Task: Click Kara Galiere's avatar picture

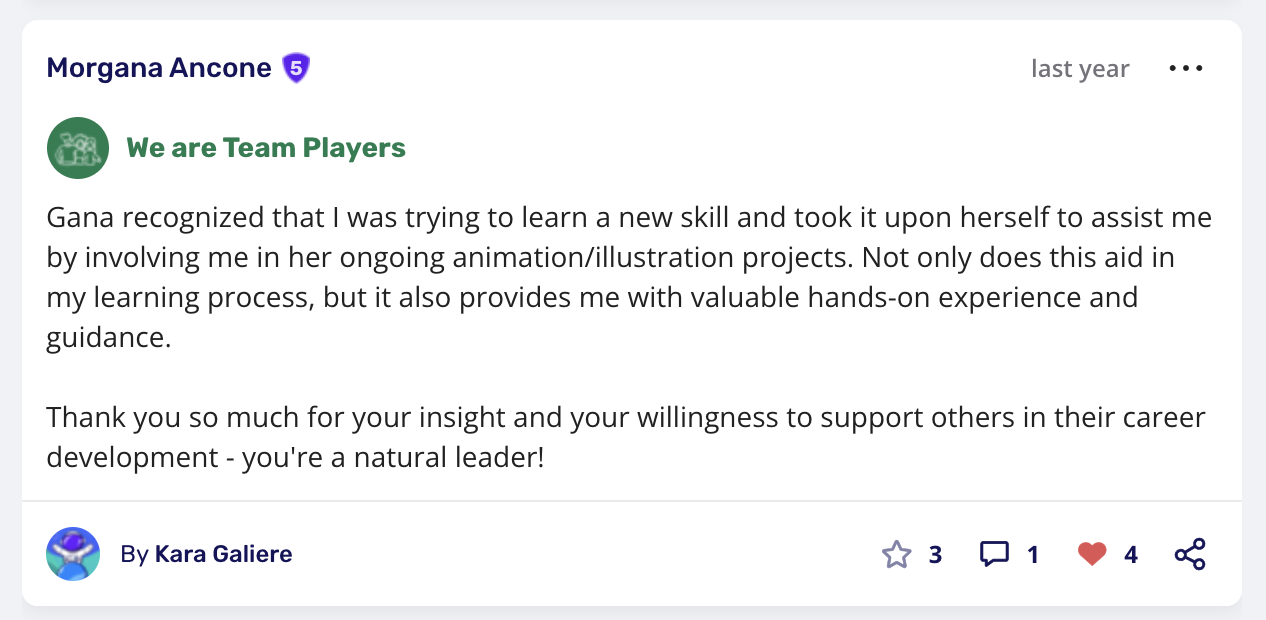Action: (x=73, y=554)
